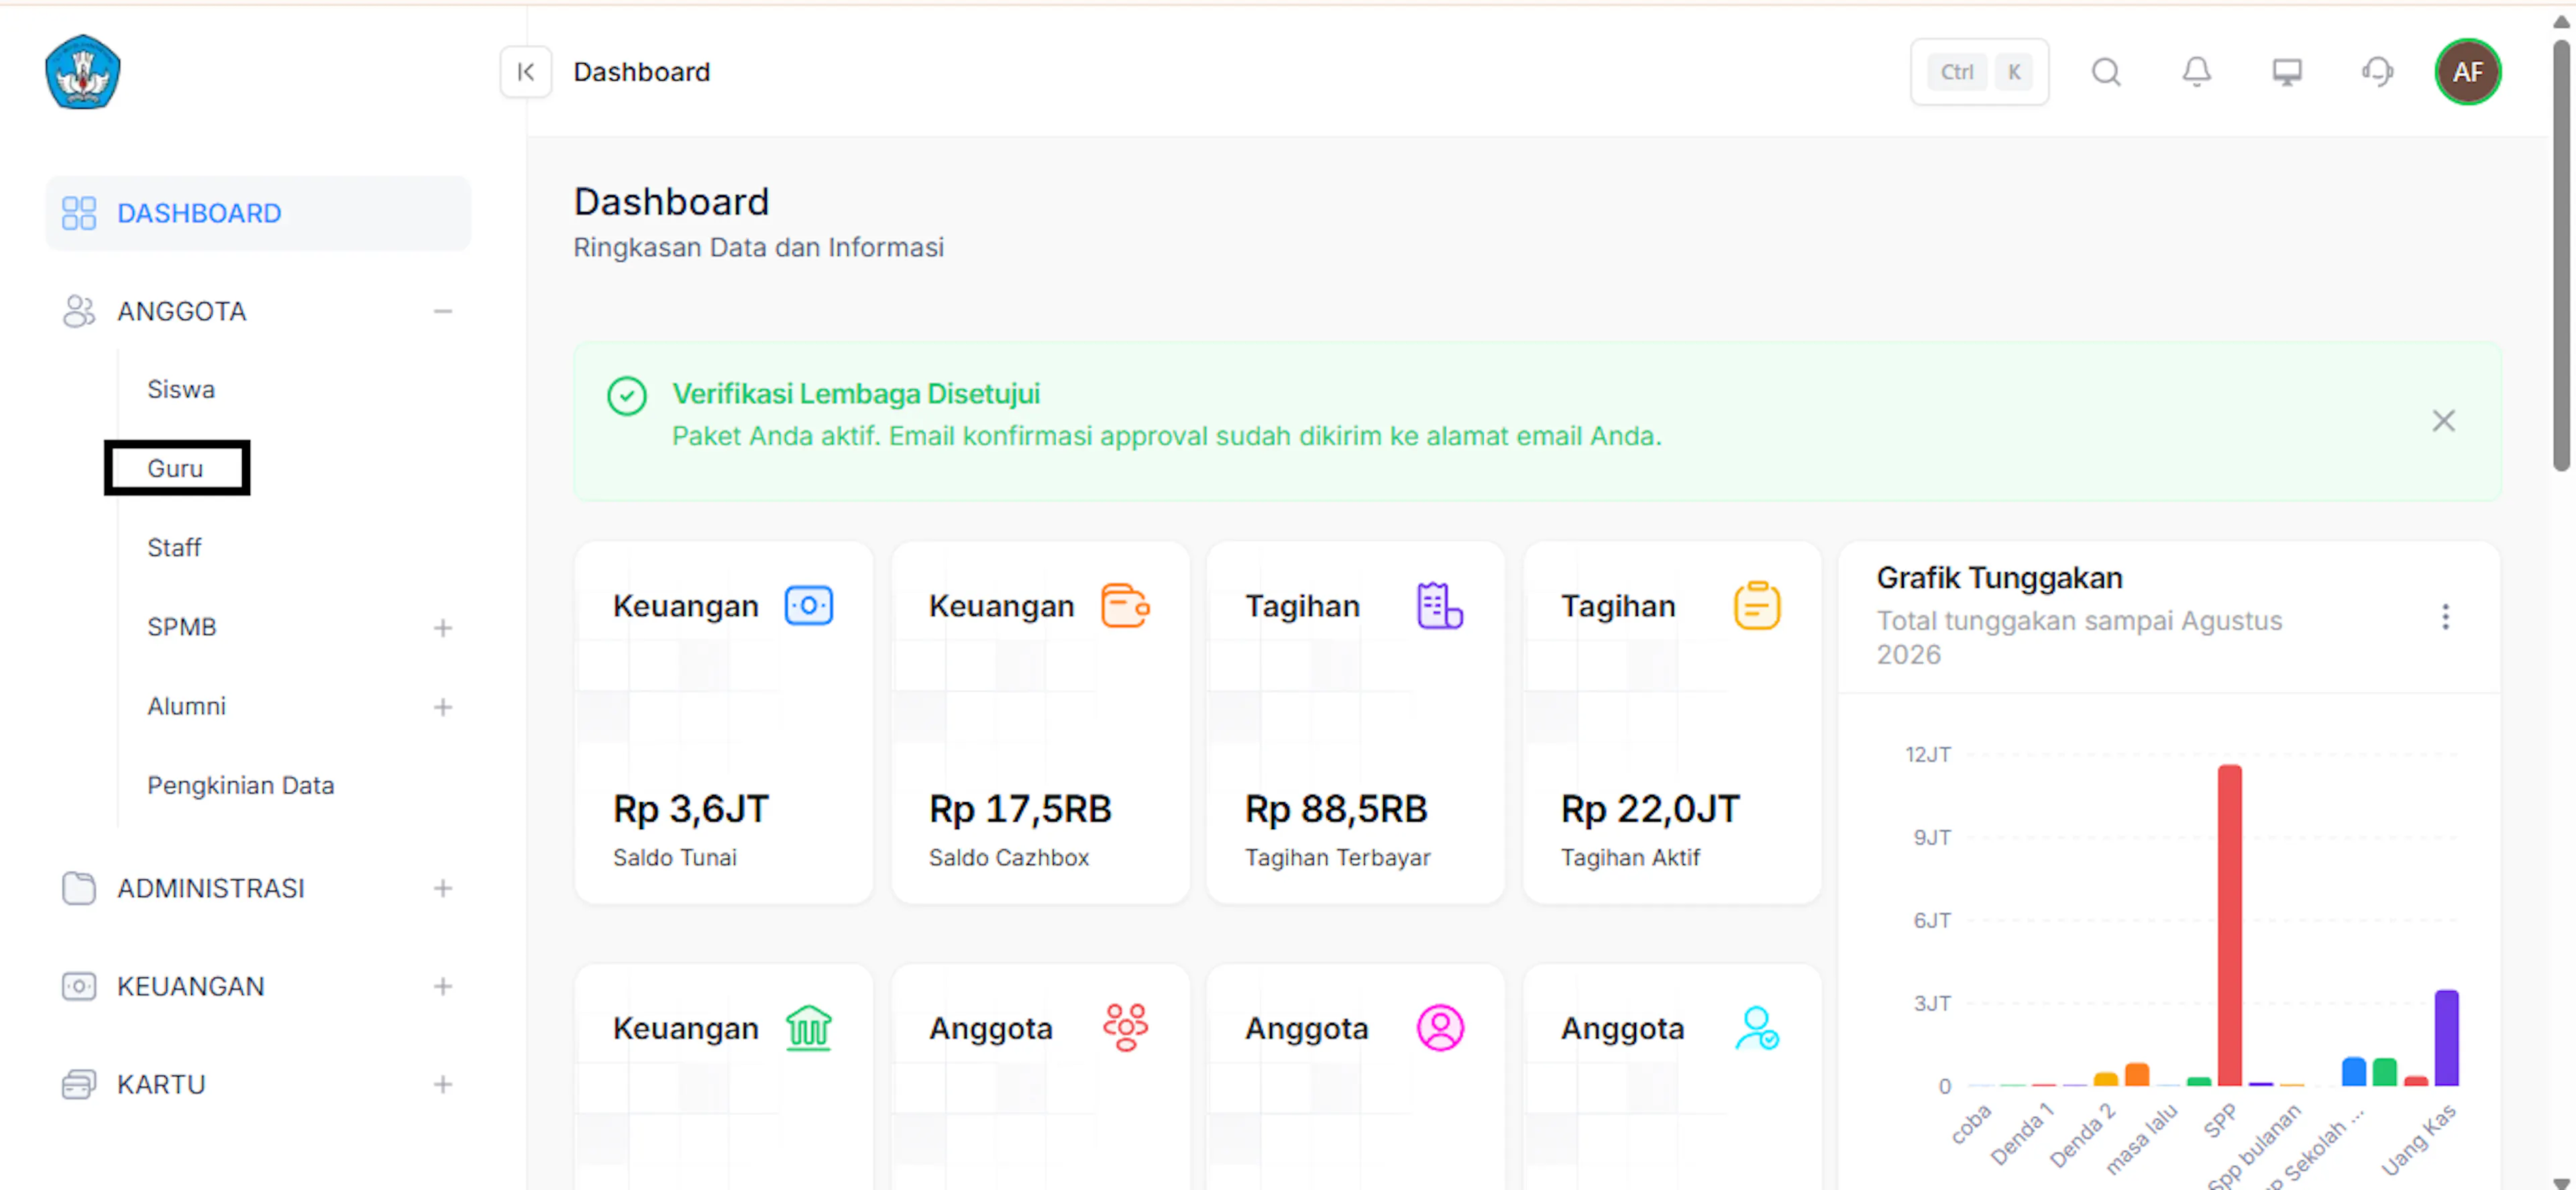Click the Anggota people icon in sidebar
The width and height of the screenshot is (2576, 1190).
point(79,311)
